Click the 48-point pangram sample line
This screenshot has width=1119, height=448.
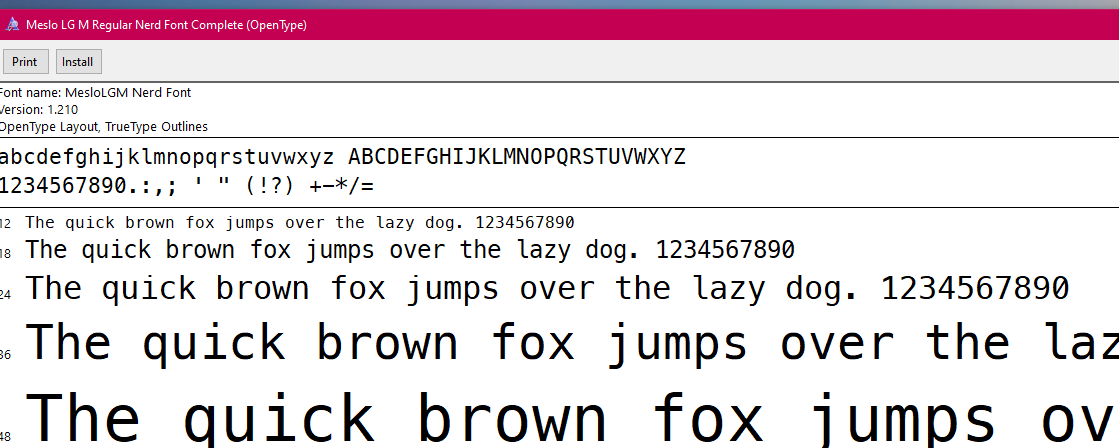click(572, 417)
